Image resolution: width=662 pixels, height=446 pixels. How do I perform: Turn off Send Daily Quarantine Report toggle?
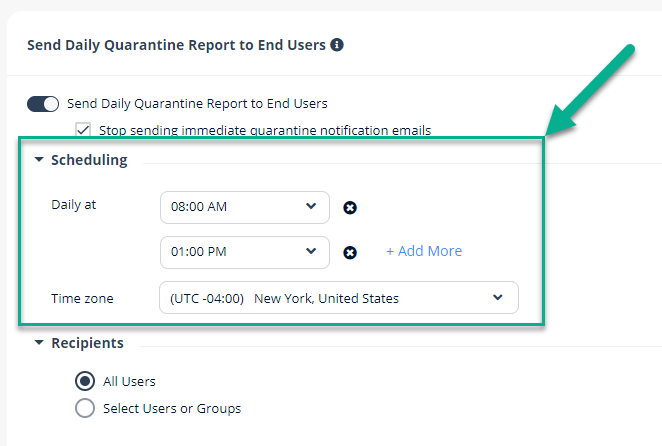pyautogui.click(x=43, y=104)
